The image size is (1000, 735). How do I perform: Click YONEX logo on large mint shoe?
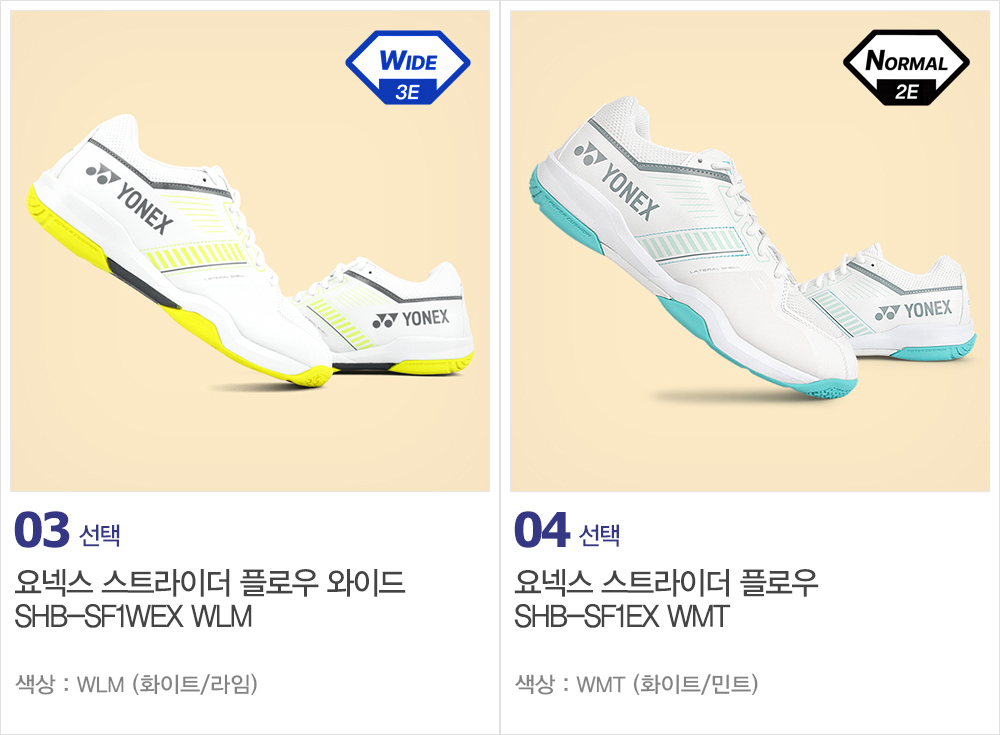pyautogui.click(x=617, y=181)
